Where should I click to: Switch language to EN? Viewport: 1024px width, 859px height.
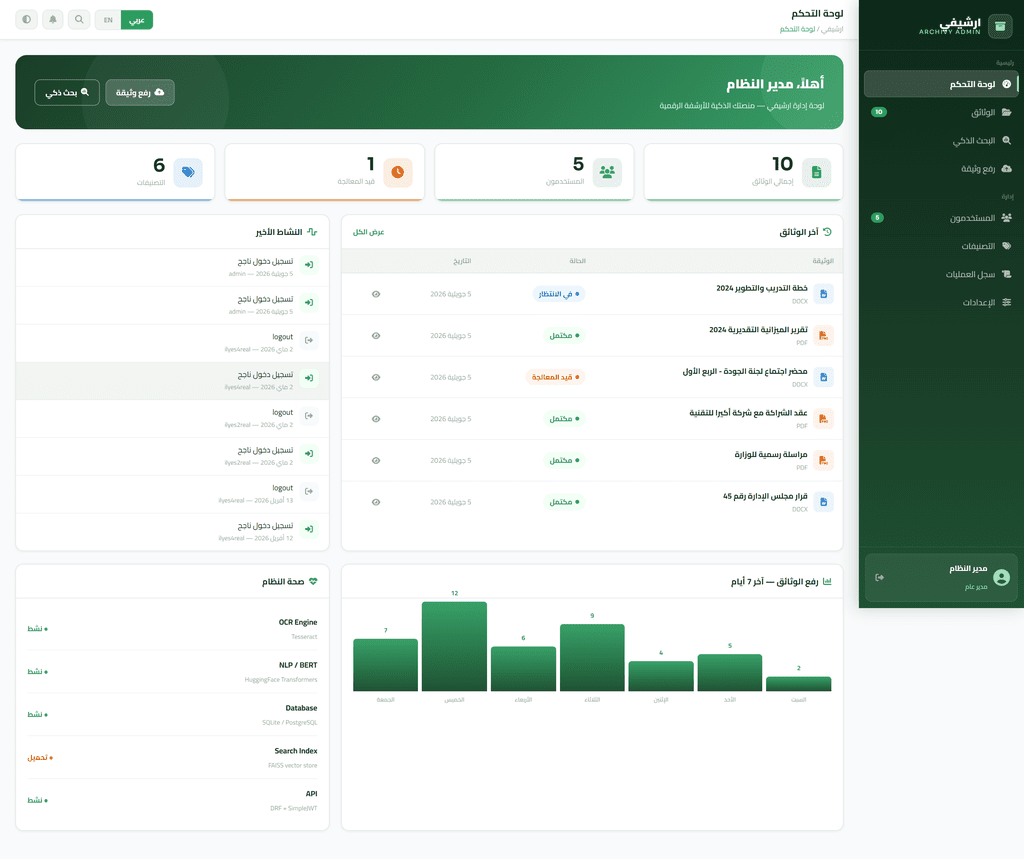[x=108, y=20]
